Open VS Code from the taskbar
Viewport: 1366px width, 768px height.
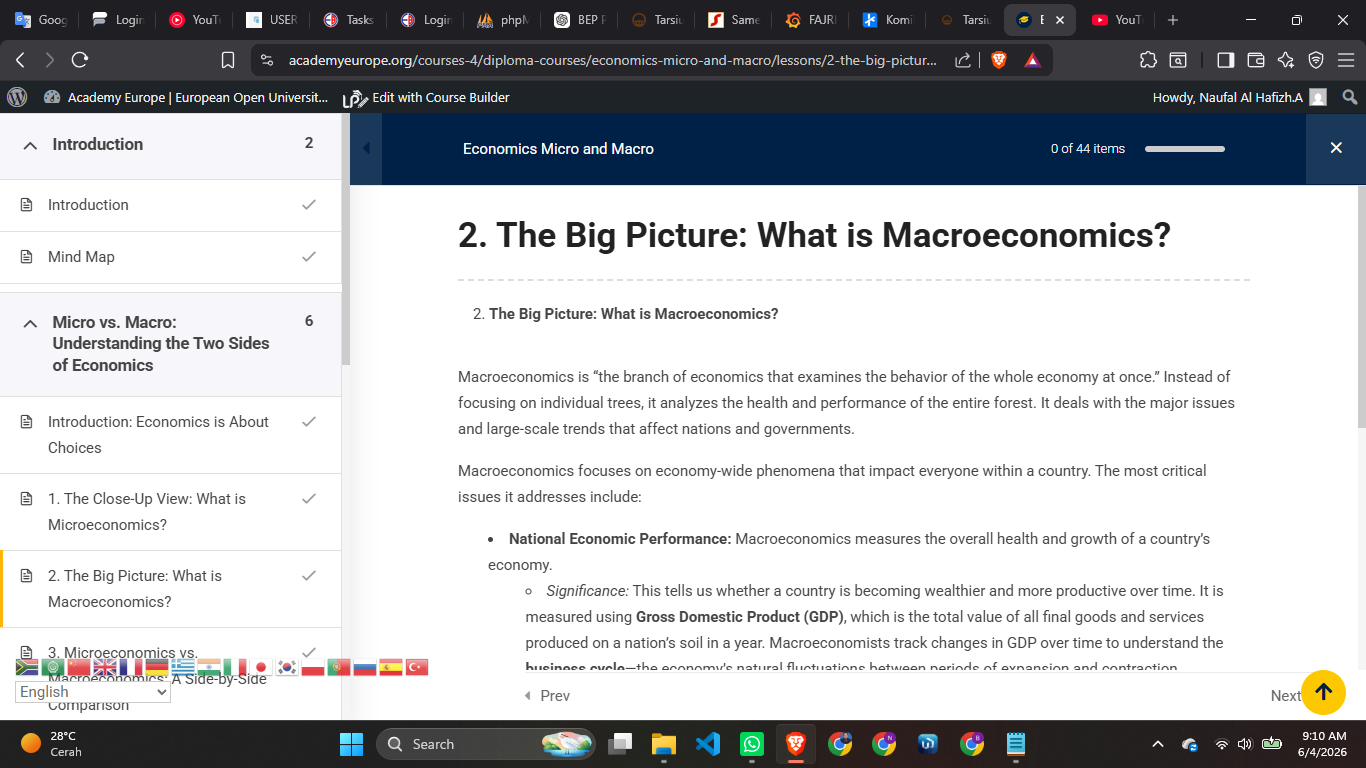[708, 744]
